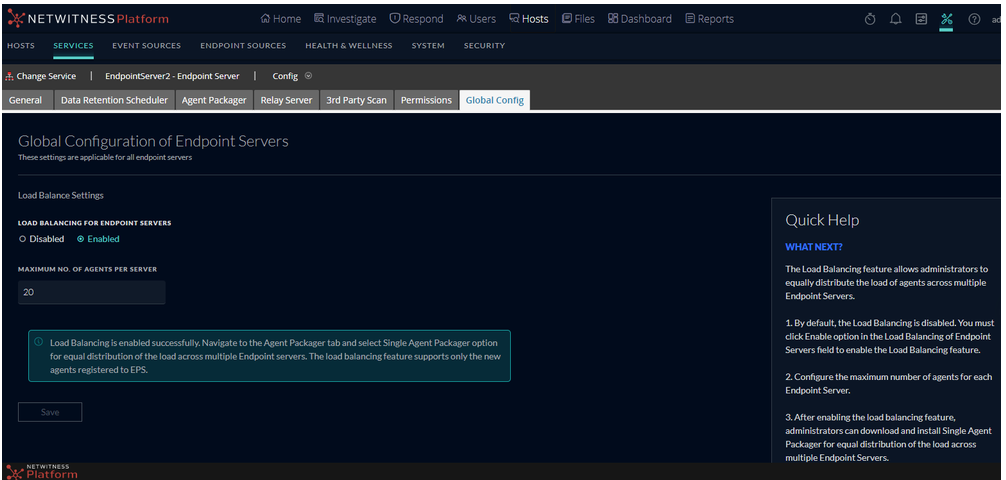Click the NetWitness Platform logo at top
Viewport: 1006px width, 480px height.
click(x=88, y=19)
